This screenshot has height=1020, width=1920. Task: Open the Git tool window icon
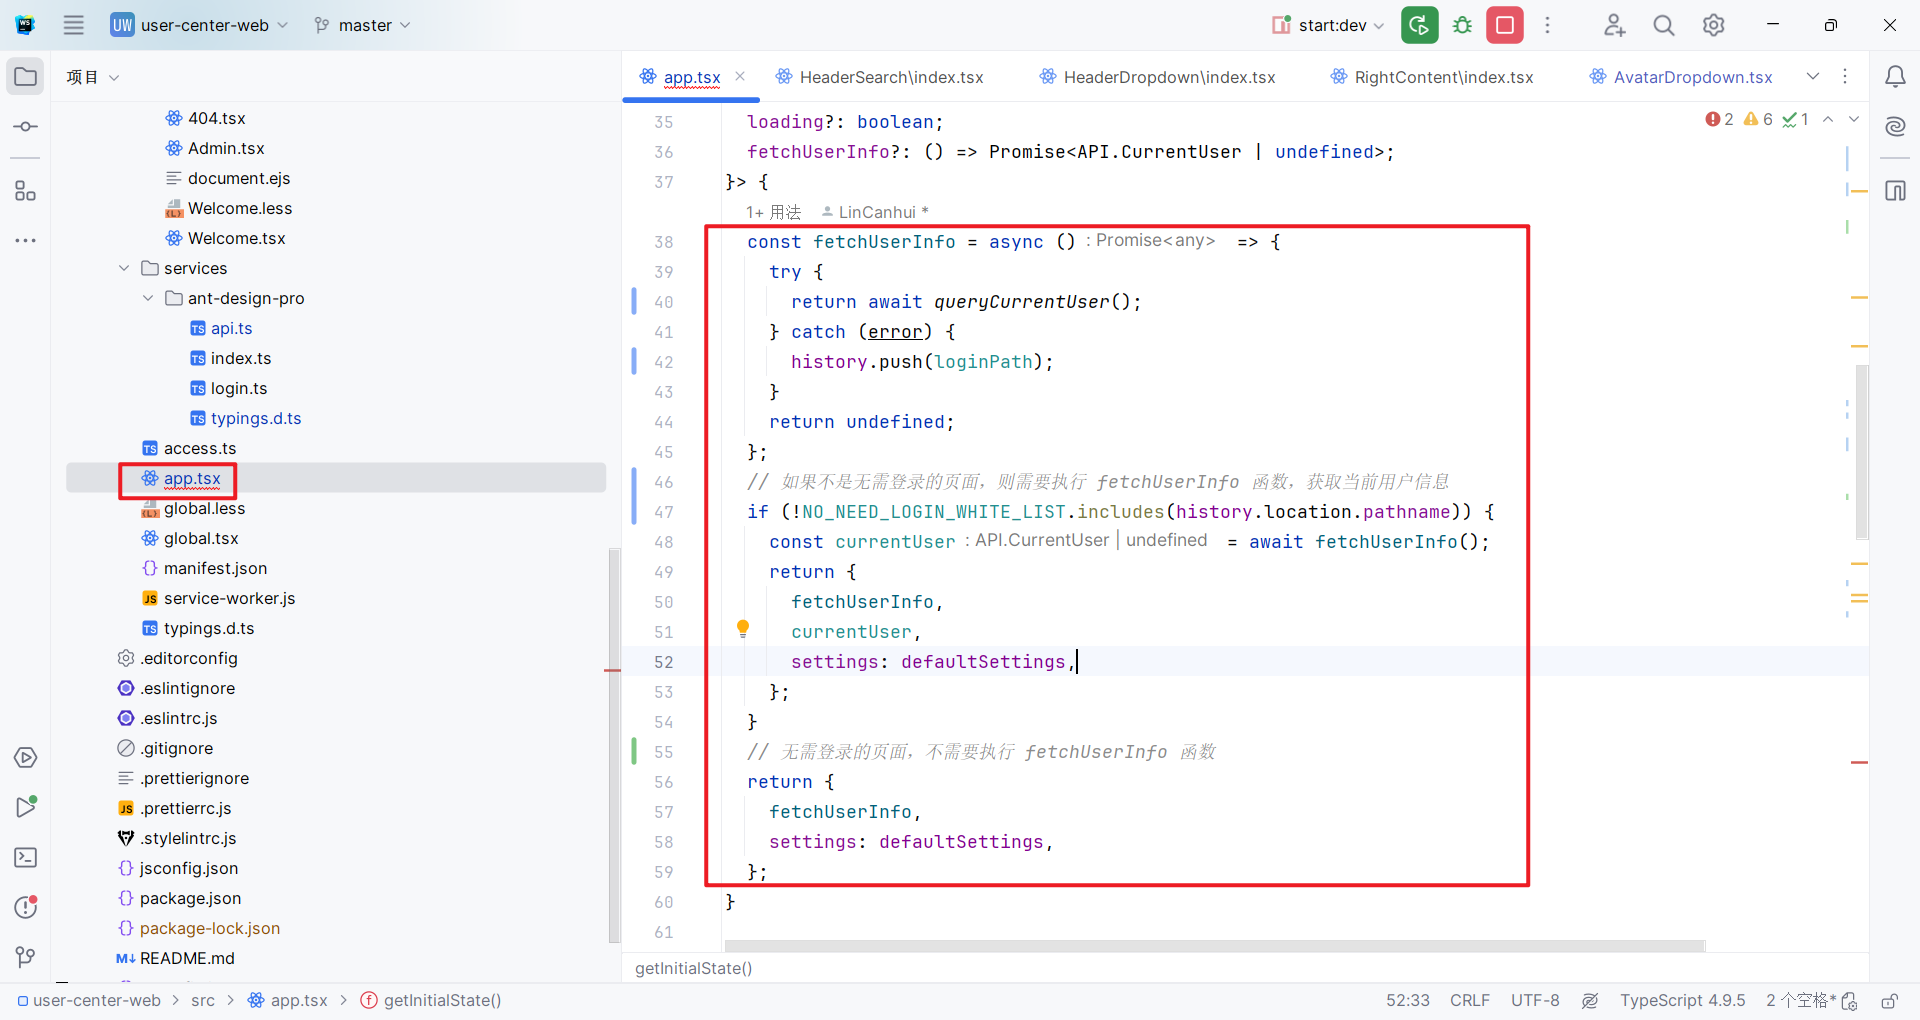26,957
